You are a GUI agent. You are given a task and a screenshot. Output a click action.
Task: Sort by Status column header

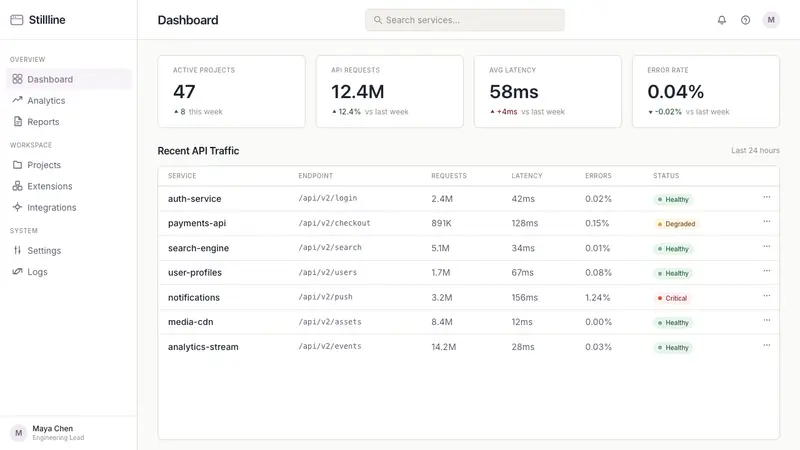(x=666, y=176)
